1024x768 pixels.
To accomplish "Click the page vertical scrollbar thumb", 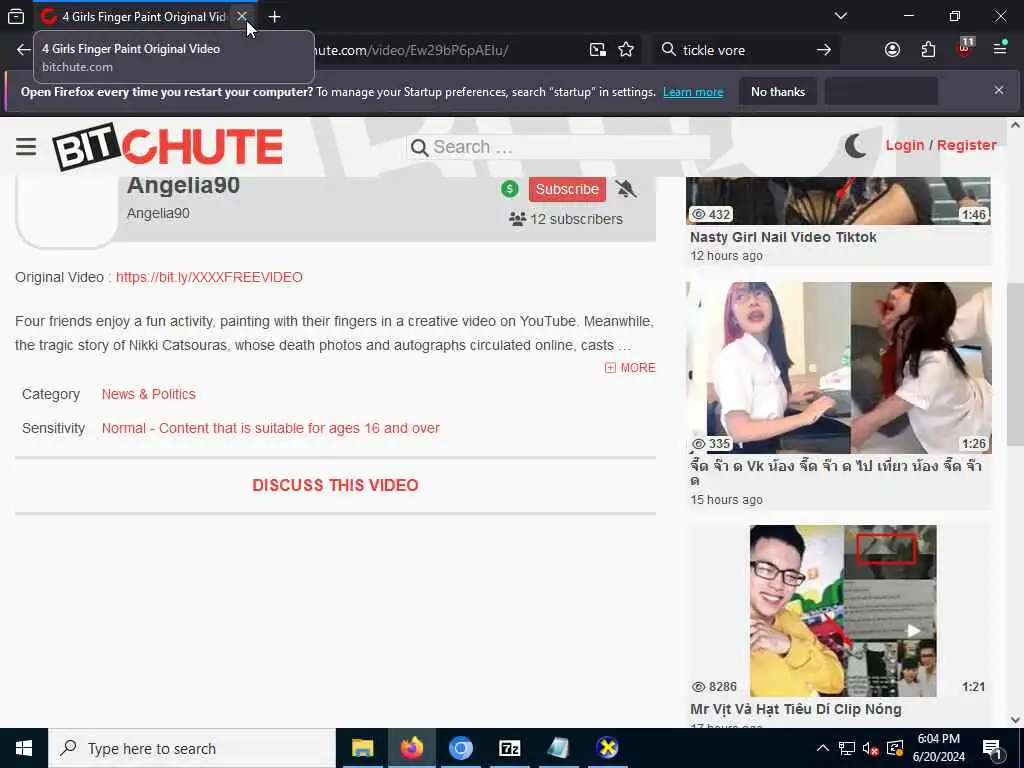I will click(1015, 364).
